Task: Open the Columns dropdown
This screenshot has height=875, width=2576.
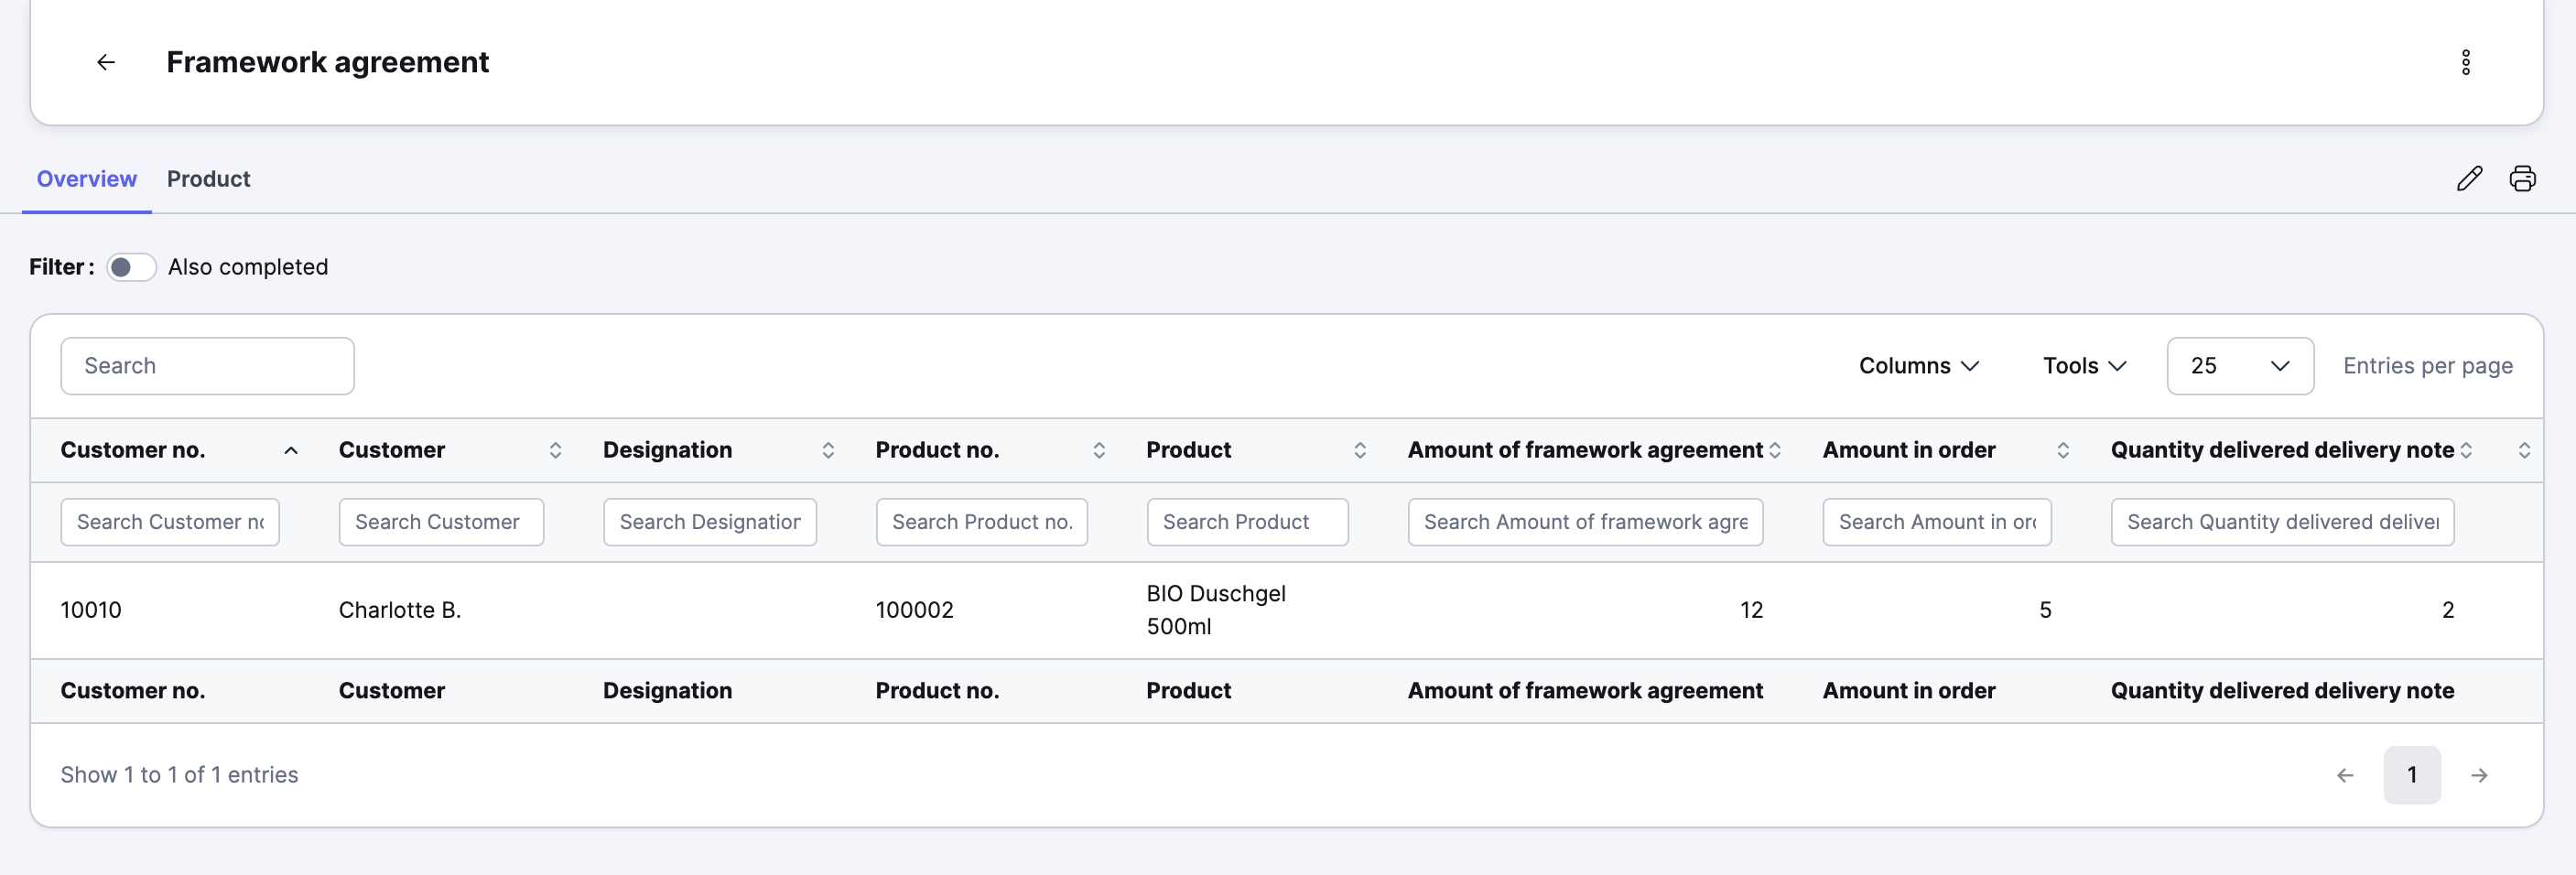Action: click(x=1919, y=366)
